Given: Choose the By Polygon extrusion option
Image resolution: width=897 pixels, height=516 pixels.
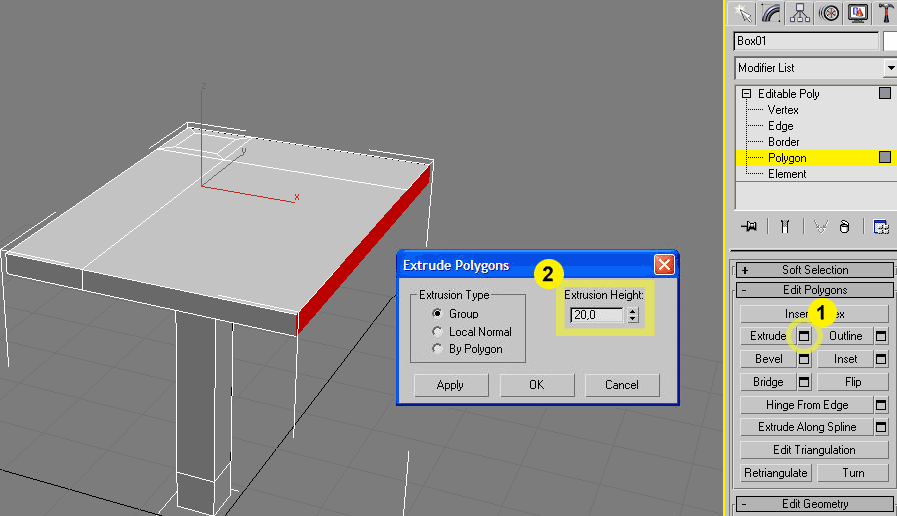Looking at the screenshot, I should tap(437, 349).
